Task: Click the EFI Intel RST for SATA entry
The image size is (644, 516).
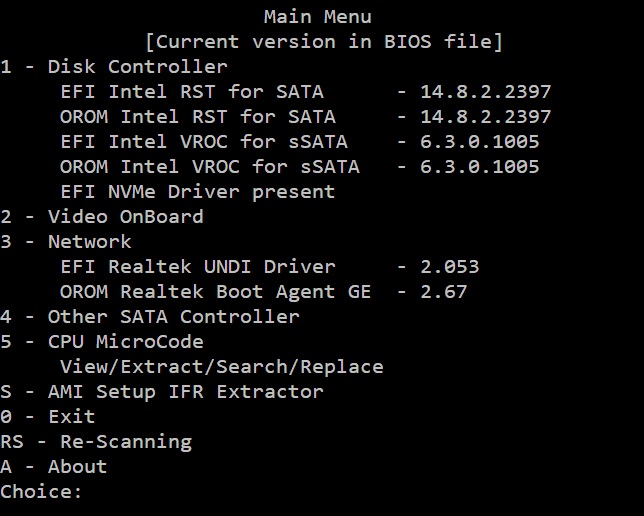Action: coord(305,91)
